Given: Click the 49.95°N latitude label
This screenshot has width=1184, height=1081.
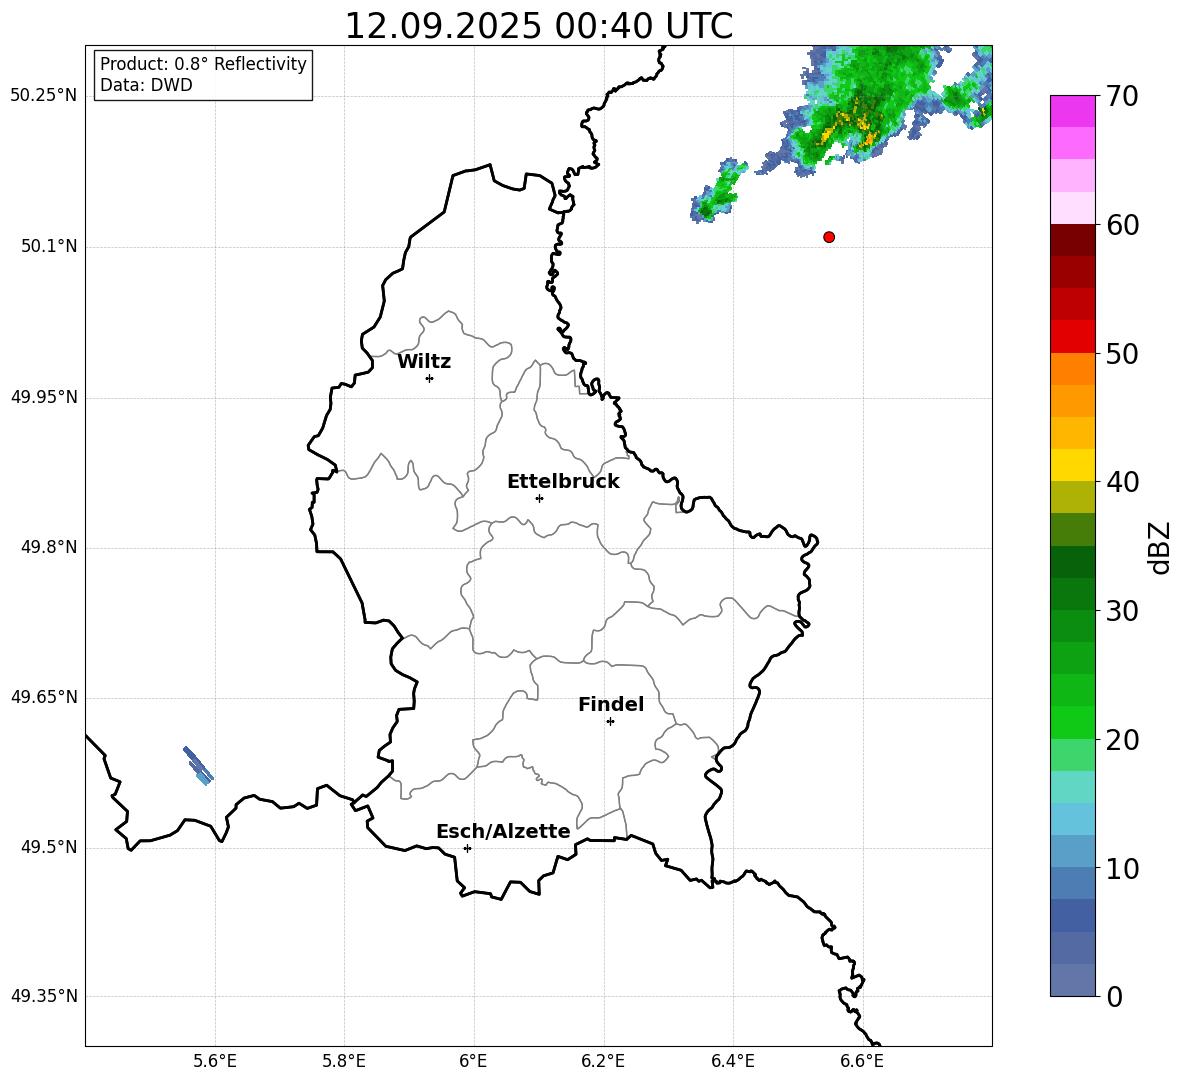Looking at the screenshot, I should pos(44,397).
